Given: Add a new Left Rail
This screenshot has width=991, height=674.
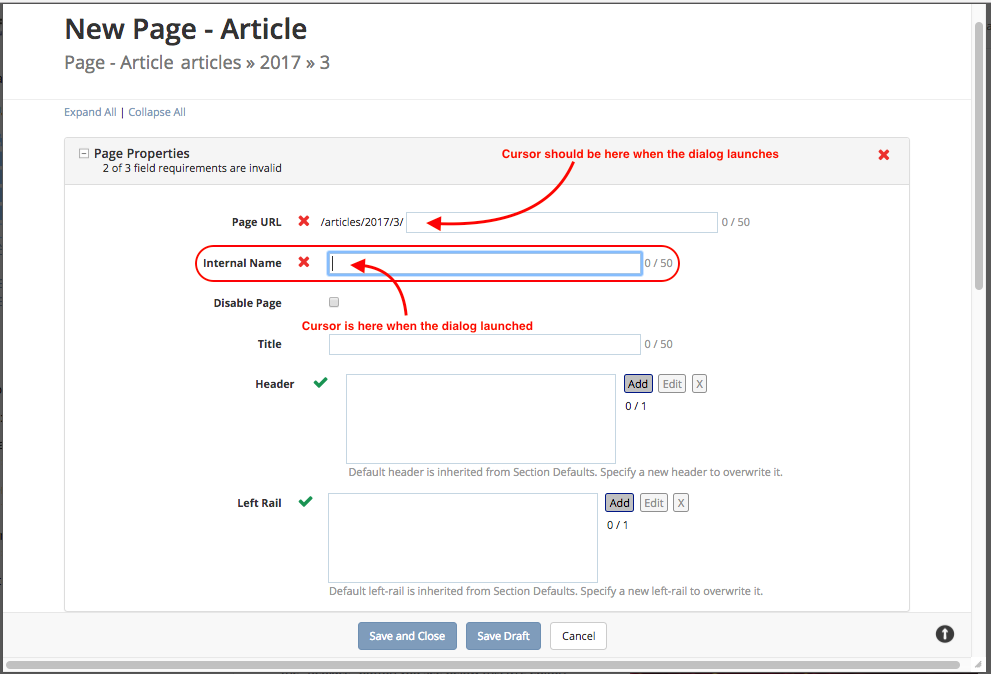Looking at the screenshot, I should [619, 502].
